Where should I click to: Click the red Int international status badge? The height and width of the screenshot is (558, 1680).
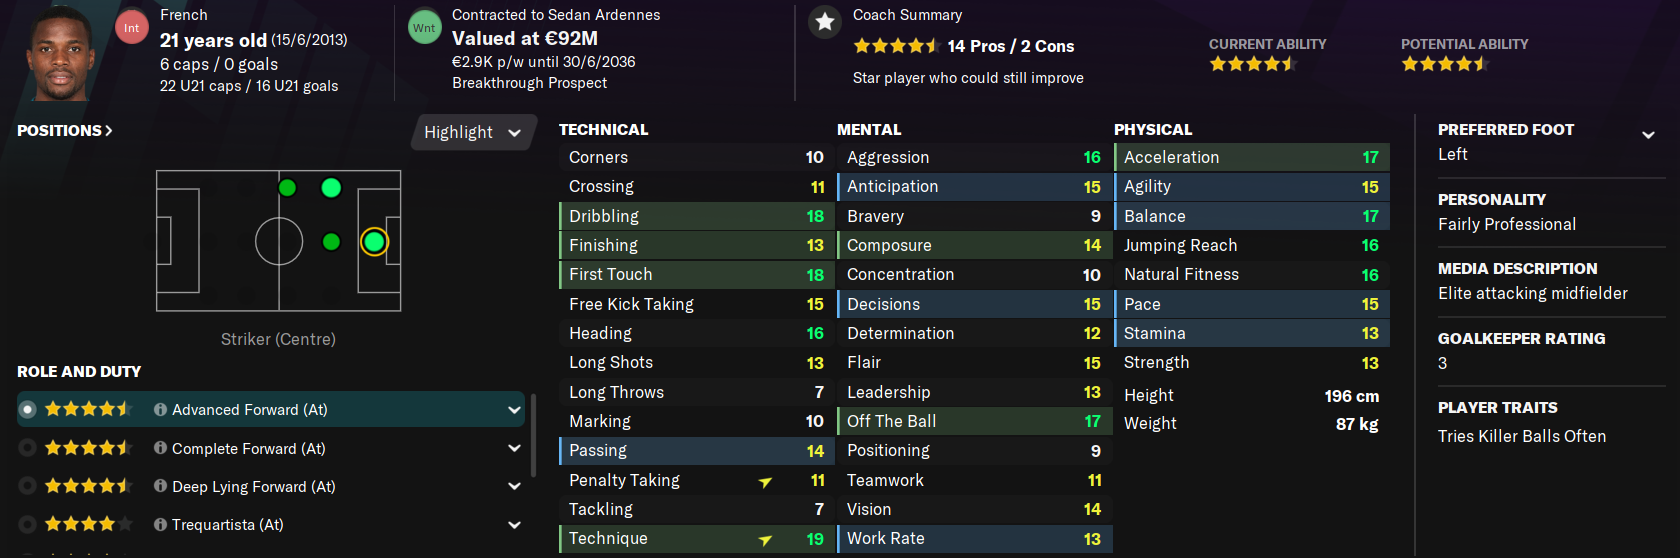click(x=131, y=28)
